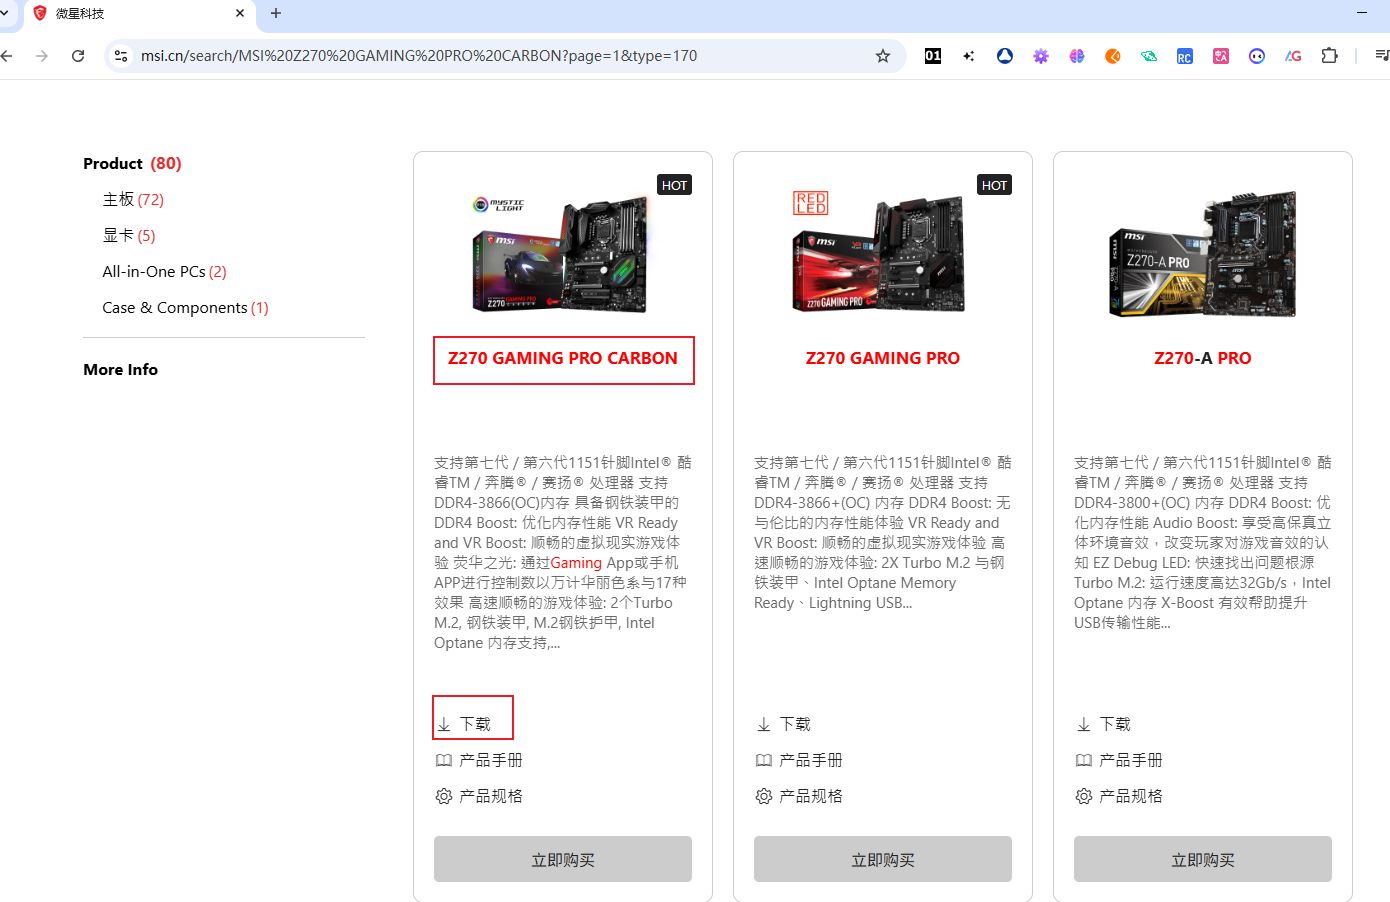Open the media control icon in toolbar
Image resolution: width=1390 pixels, height=902 pixels.
pyautogui.click(x=1382, y=56)
